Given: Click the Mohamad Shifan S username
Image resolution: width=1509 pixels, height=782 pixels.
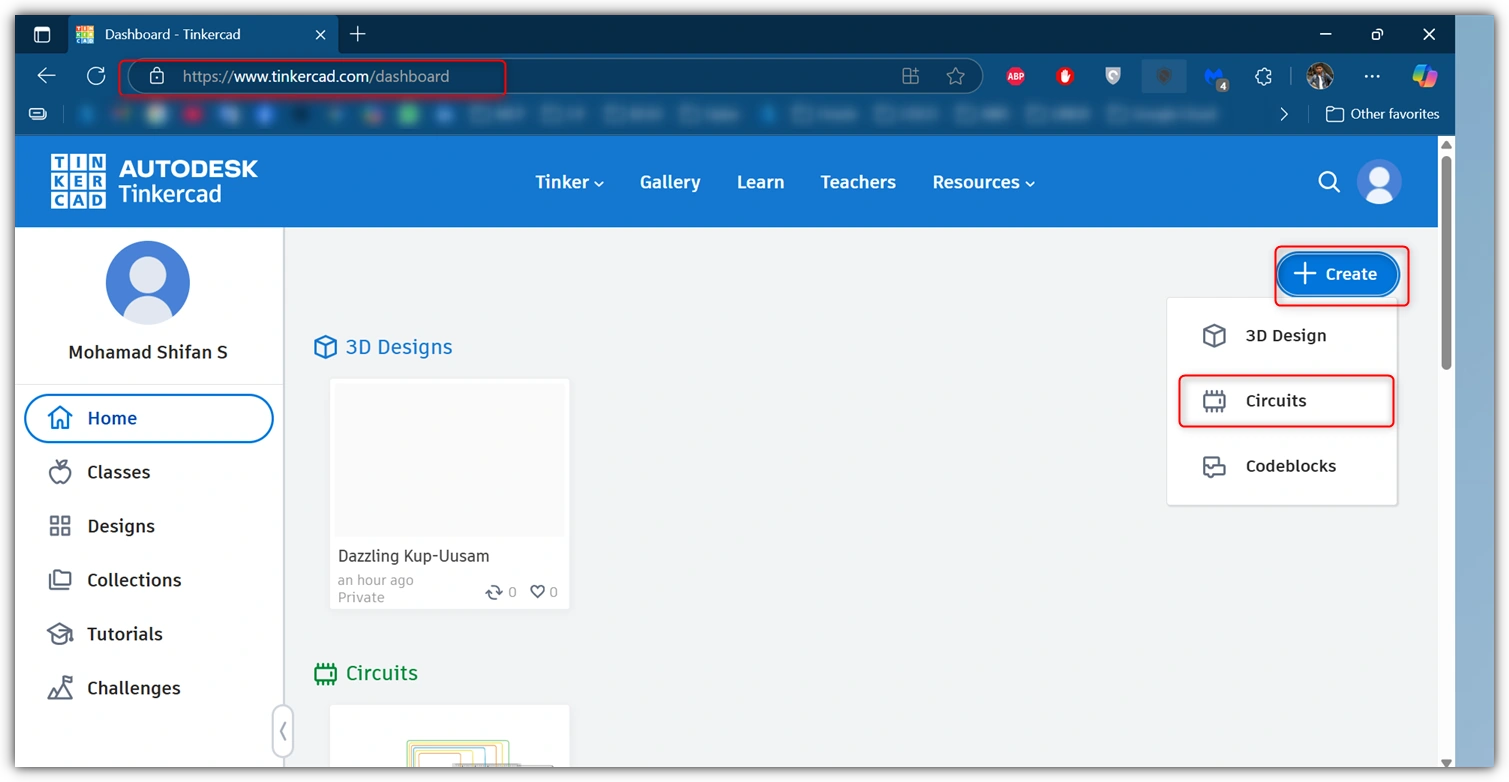Looking at the screenshot, I should [148, 352].
